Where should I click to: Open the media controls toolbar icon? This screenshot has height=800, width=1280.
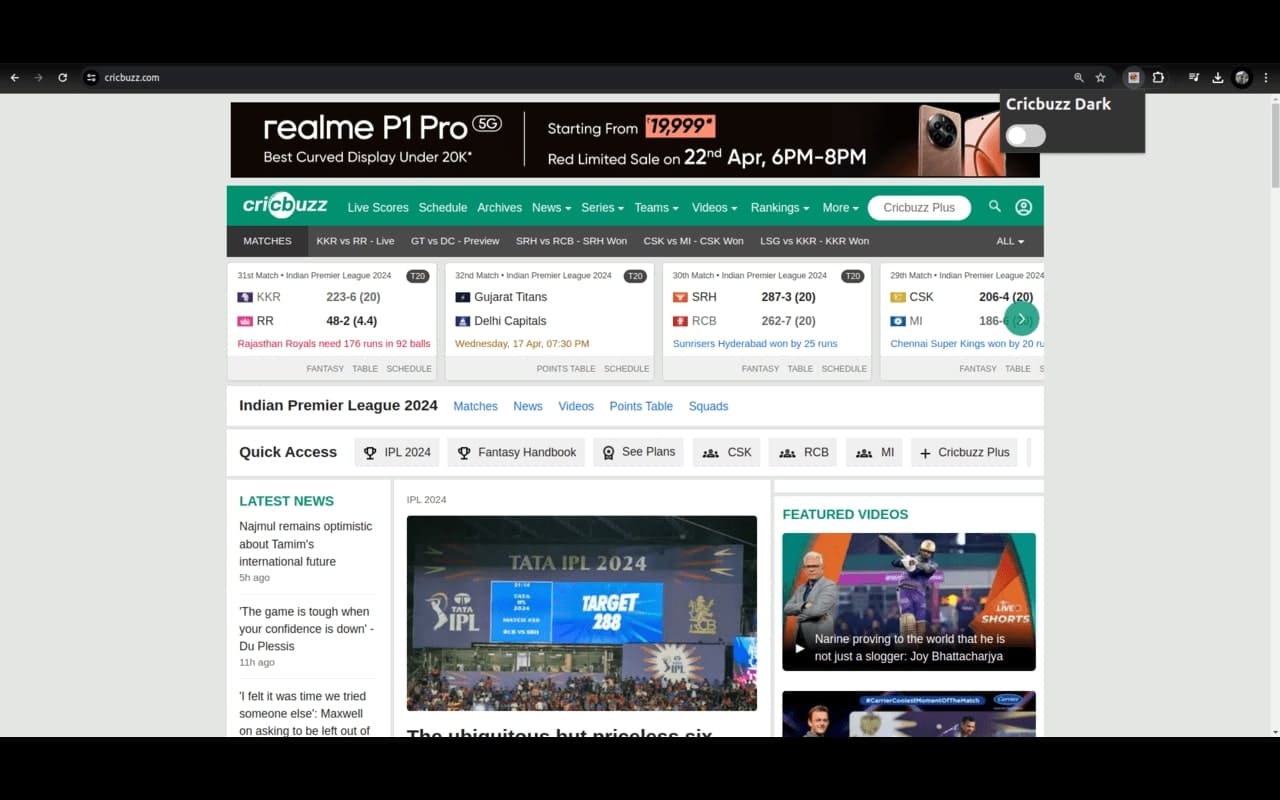[1193, 78]
